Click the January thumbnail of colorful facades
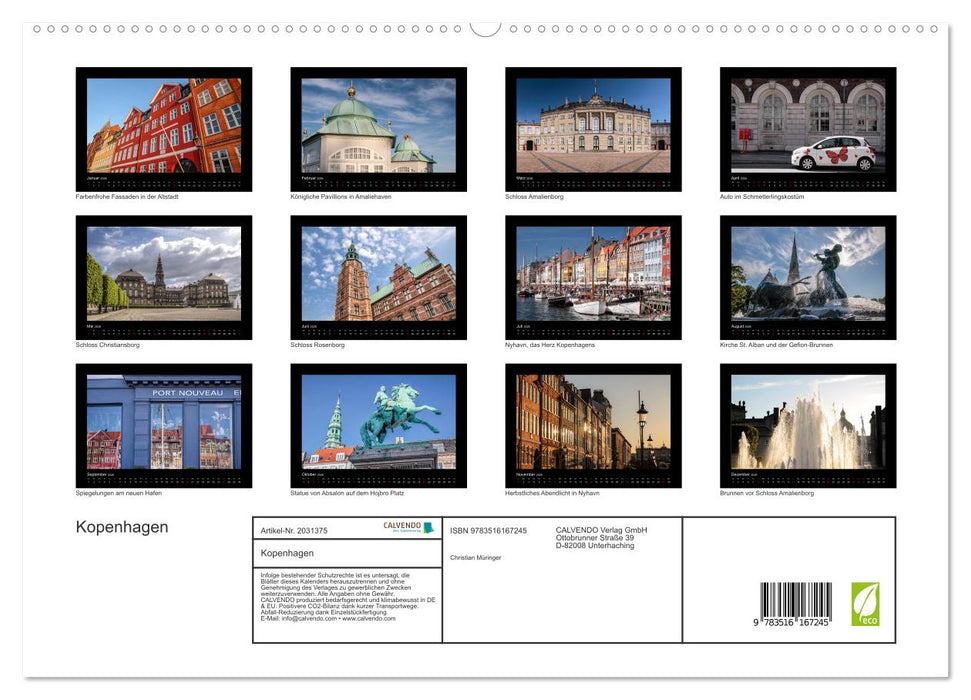Image resolution: width=971 pixels, height=700 pixels. coord(164,130)
